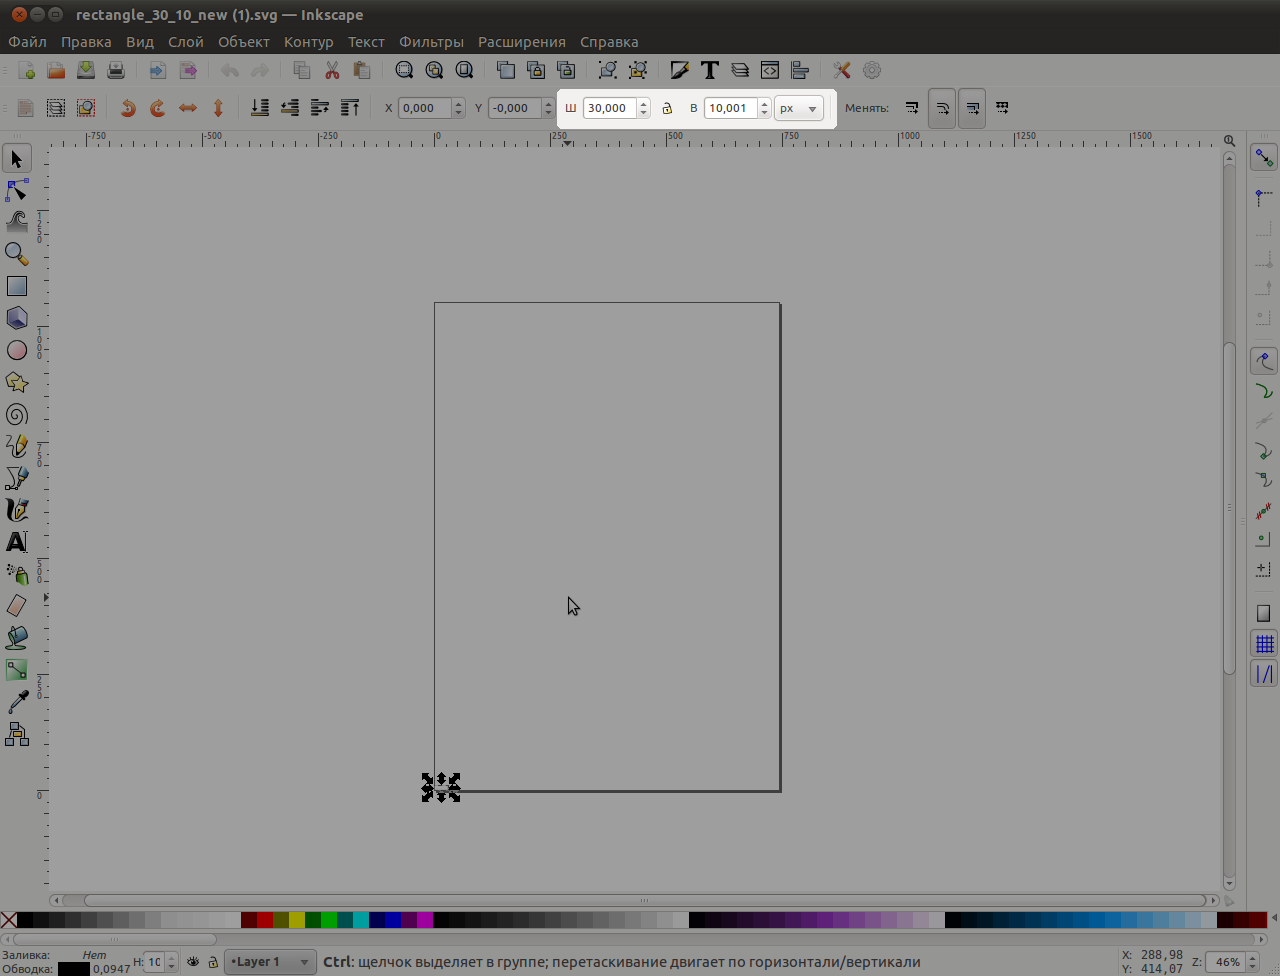The height and width of the screenshot is (976, 1280).
Task: Cut selection with scissors icon
Action: (x=332, y=70)
